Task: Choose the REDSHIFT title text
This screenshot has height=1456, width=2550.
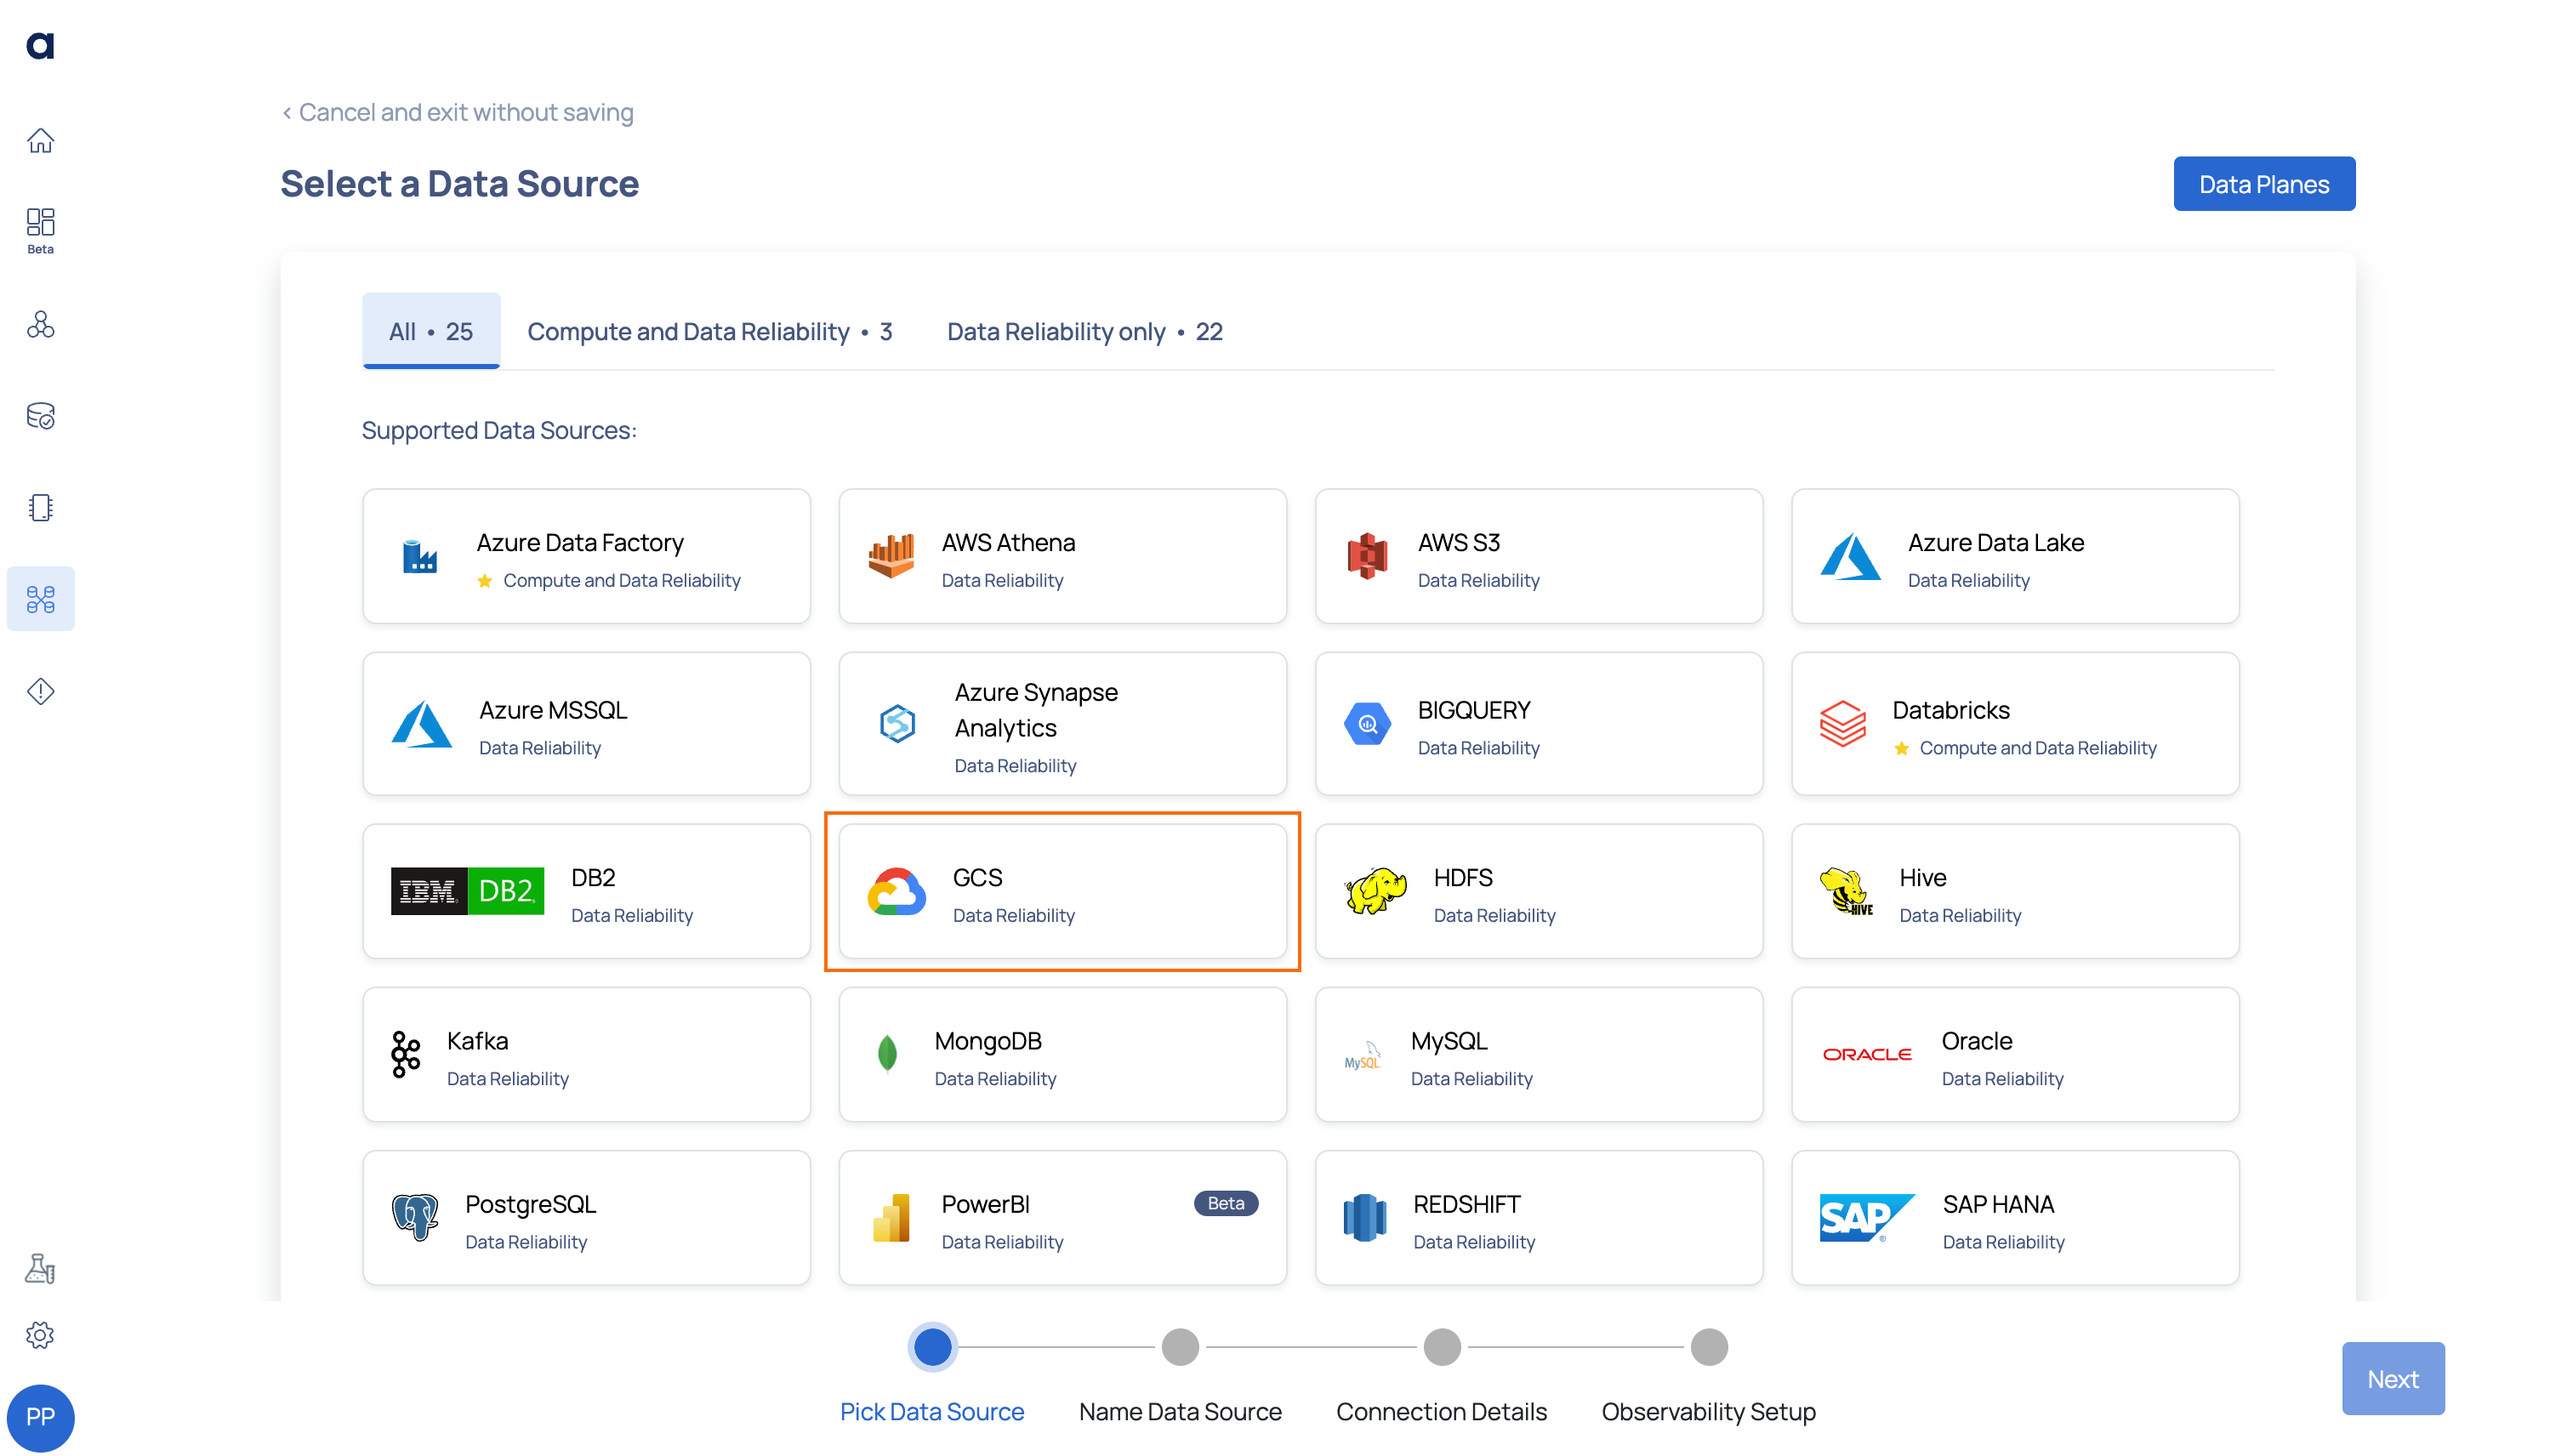Action: pos(1467,1204)
